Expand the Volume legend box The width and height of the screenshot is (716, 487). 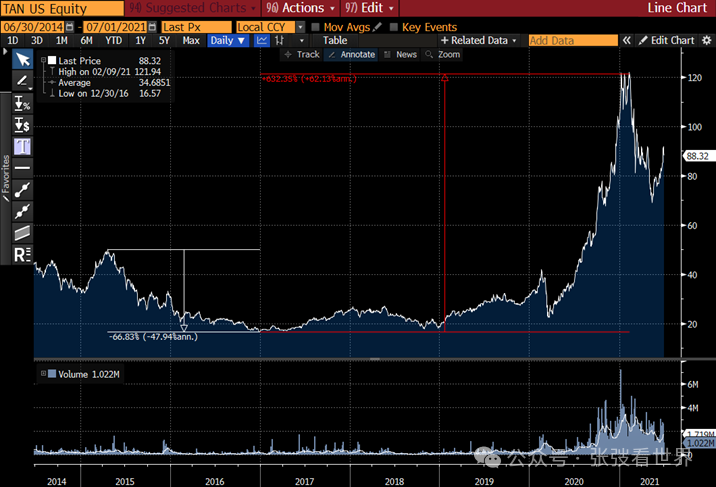[x=43, y=374]
